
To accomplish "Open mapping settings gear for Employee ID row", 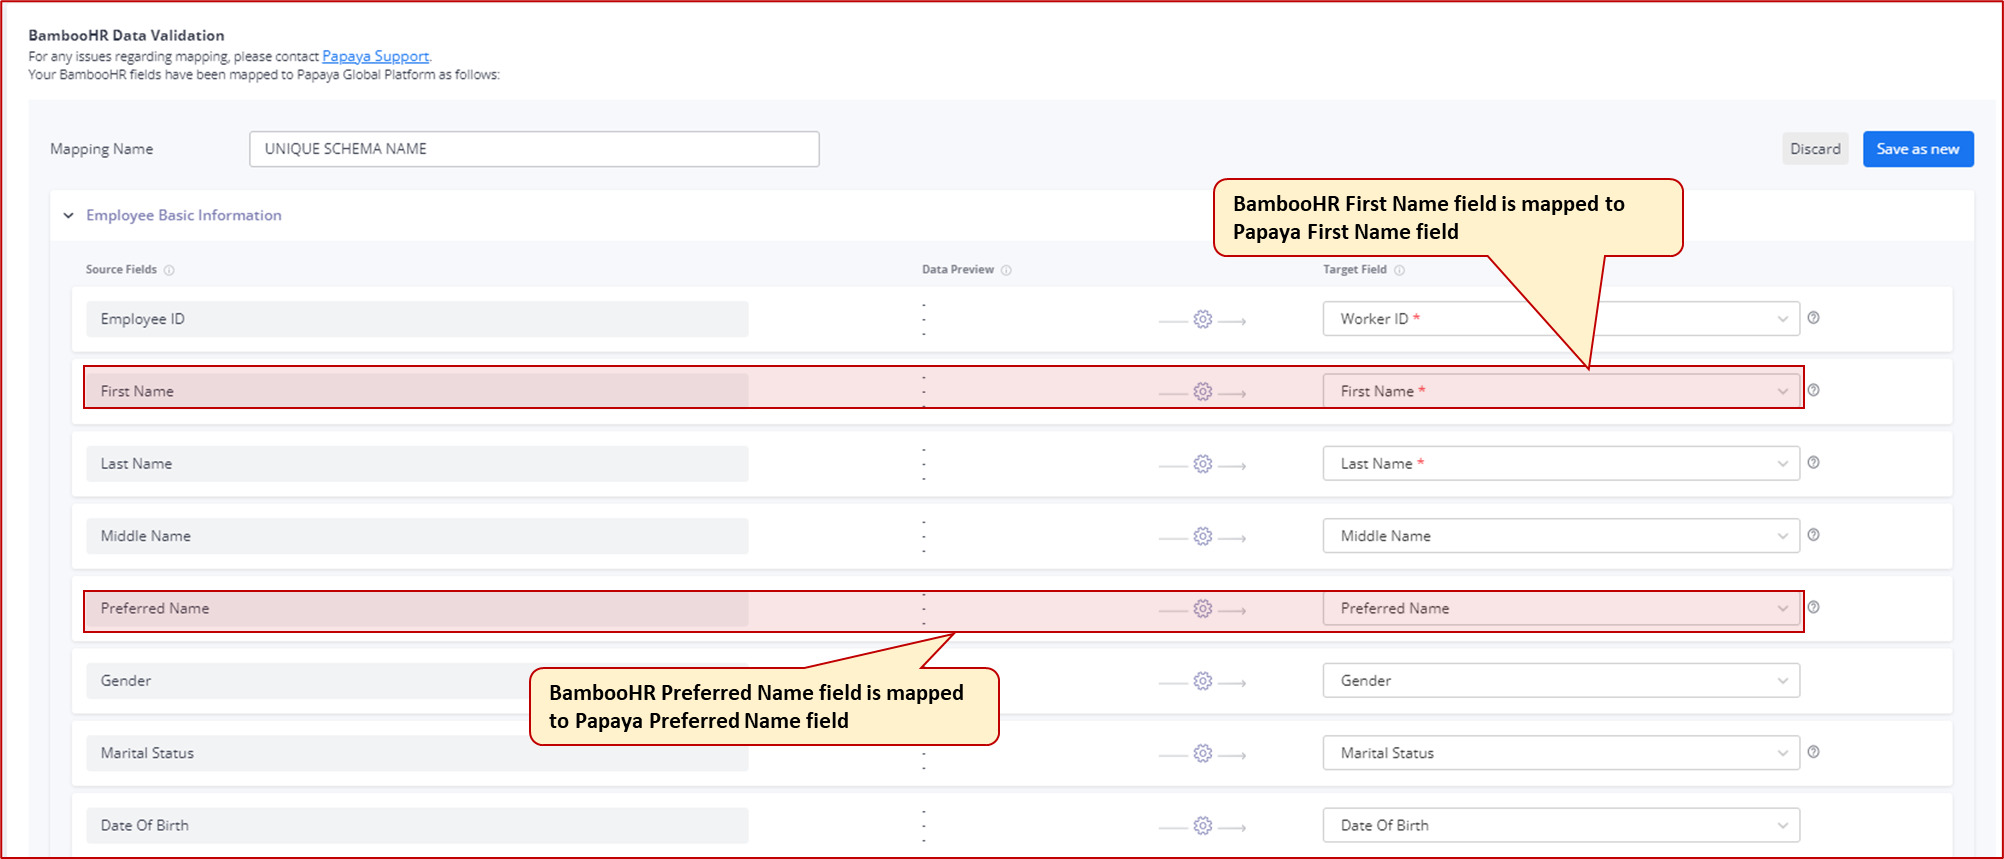I will [1203, 319].
